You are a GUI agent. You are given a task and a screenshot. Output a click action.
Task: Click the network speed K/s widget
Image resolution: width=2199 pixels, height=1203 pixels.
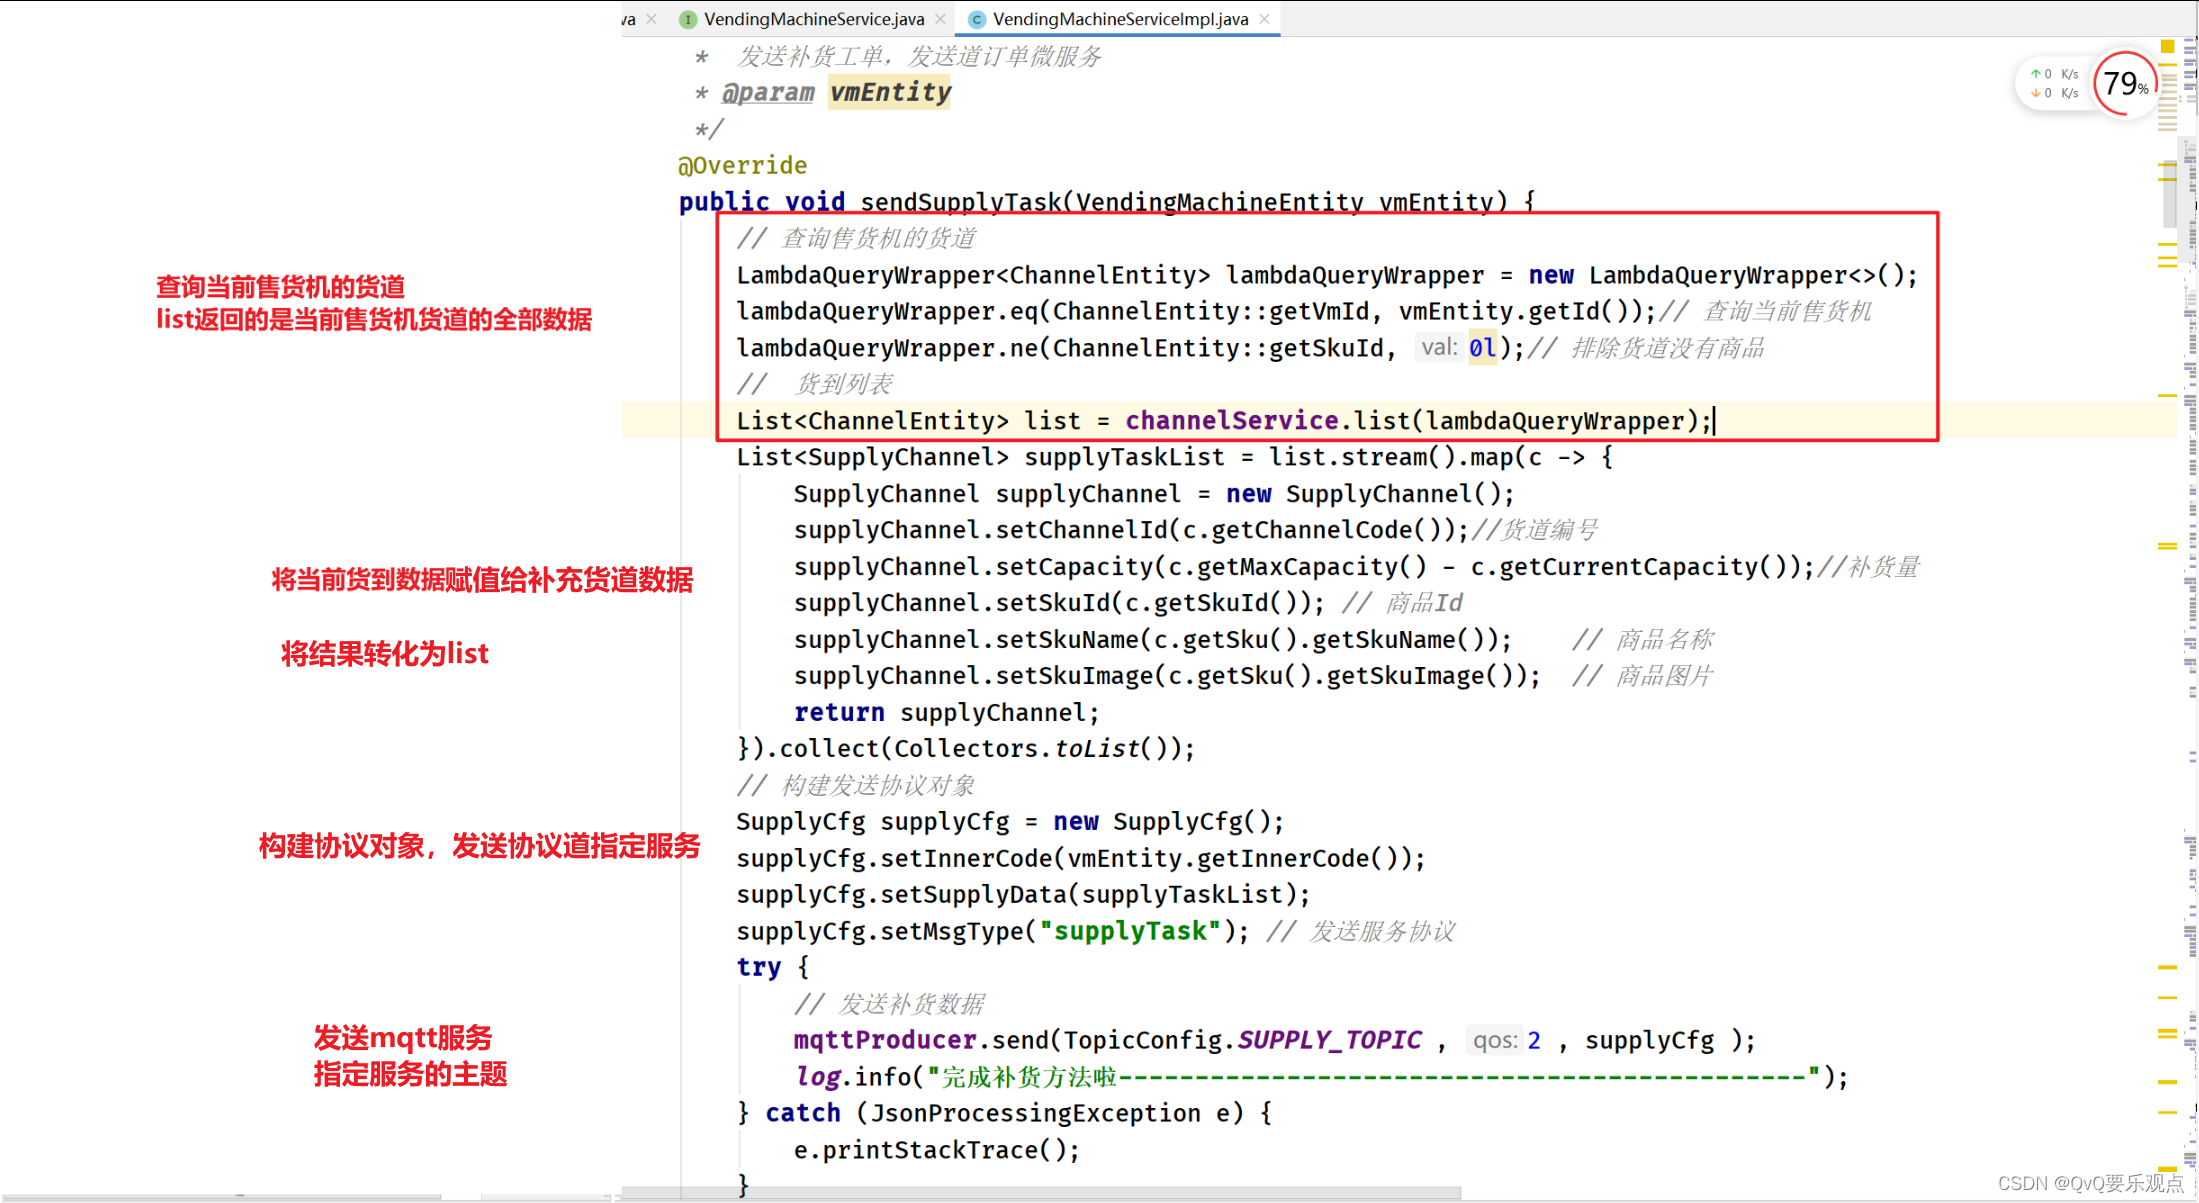2055,84
